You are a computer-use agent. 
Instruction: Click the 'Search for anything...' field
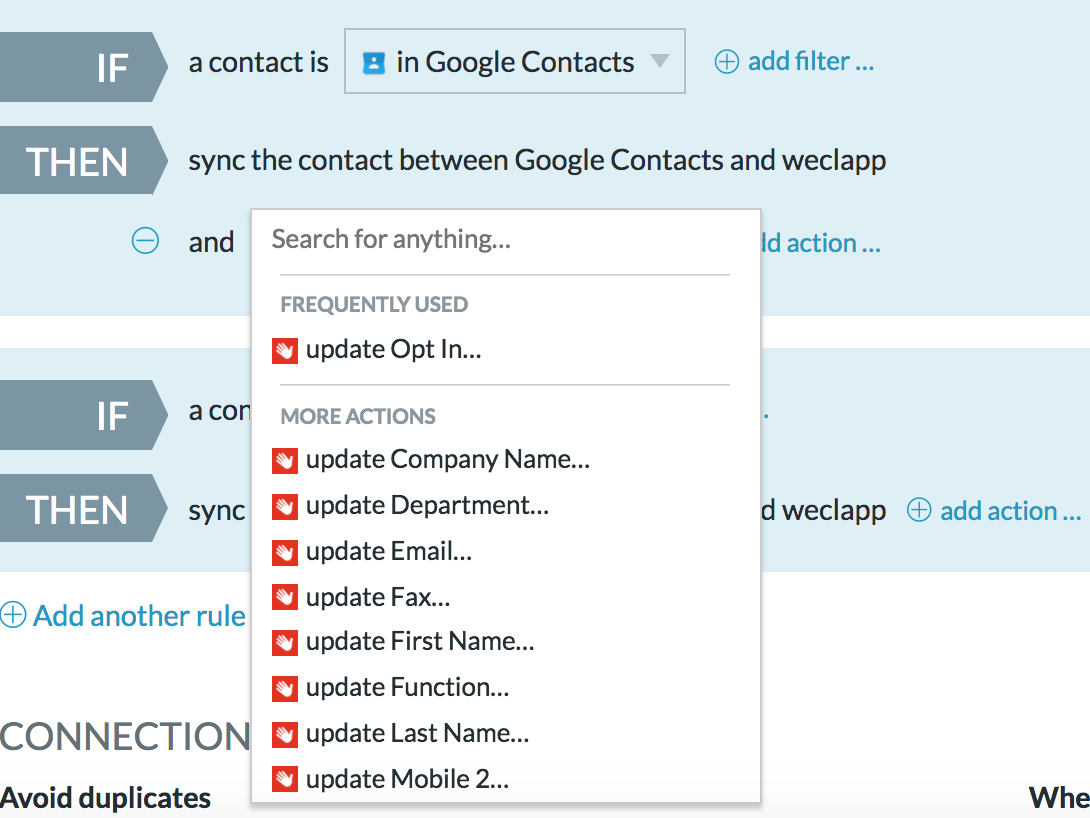pos(505,240)
